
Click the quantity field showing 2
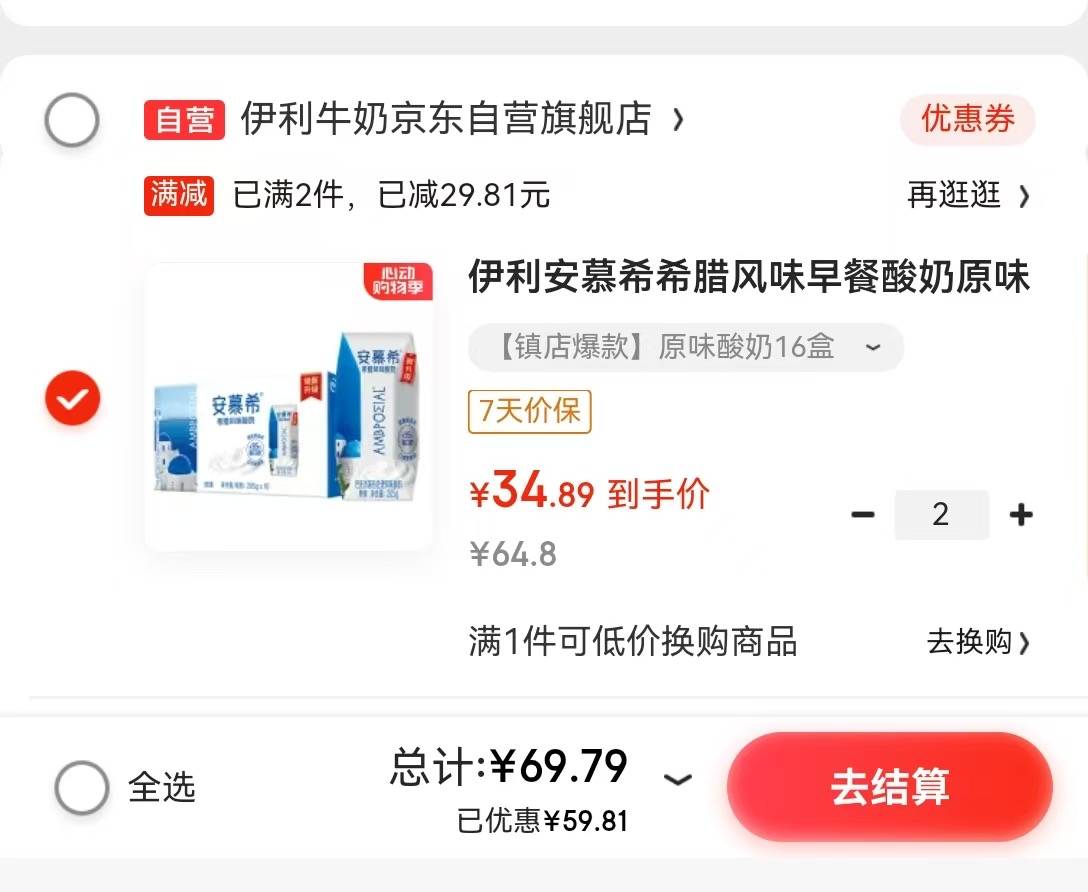tap(942, 515)
